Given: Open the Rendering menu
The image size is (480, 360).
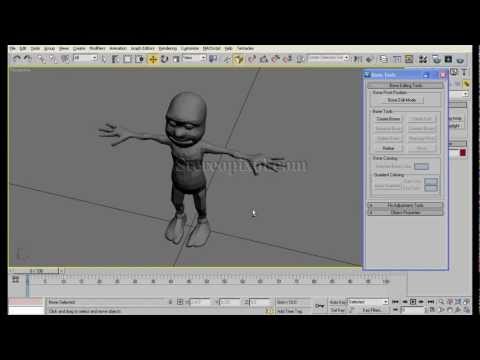Looking at the screenshot, I should click(x=168, y=48).
